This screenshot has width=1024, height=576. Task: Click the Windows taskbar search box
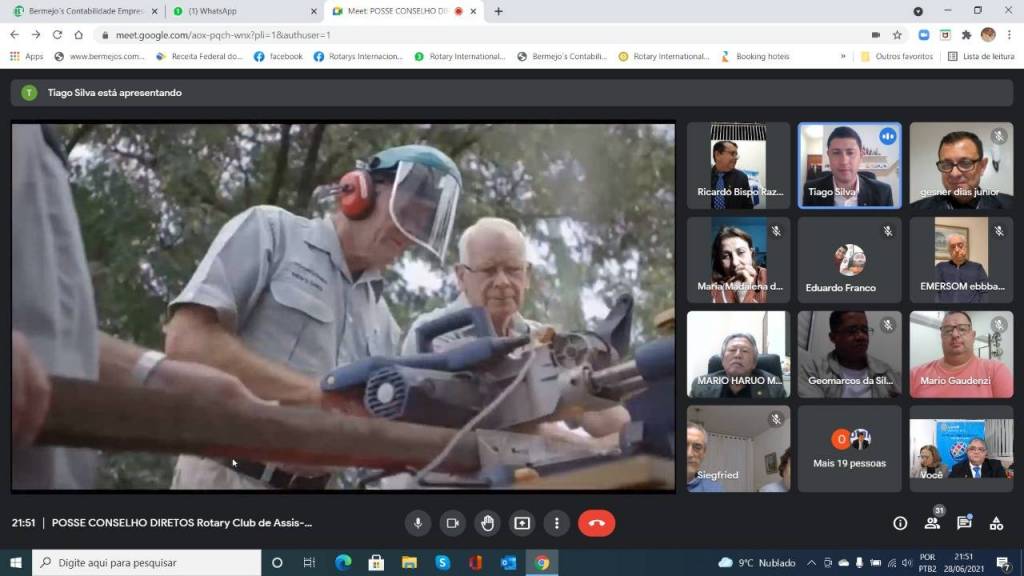pos(150,563)
